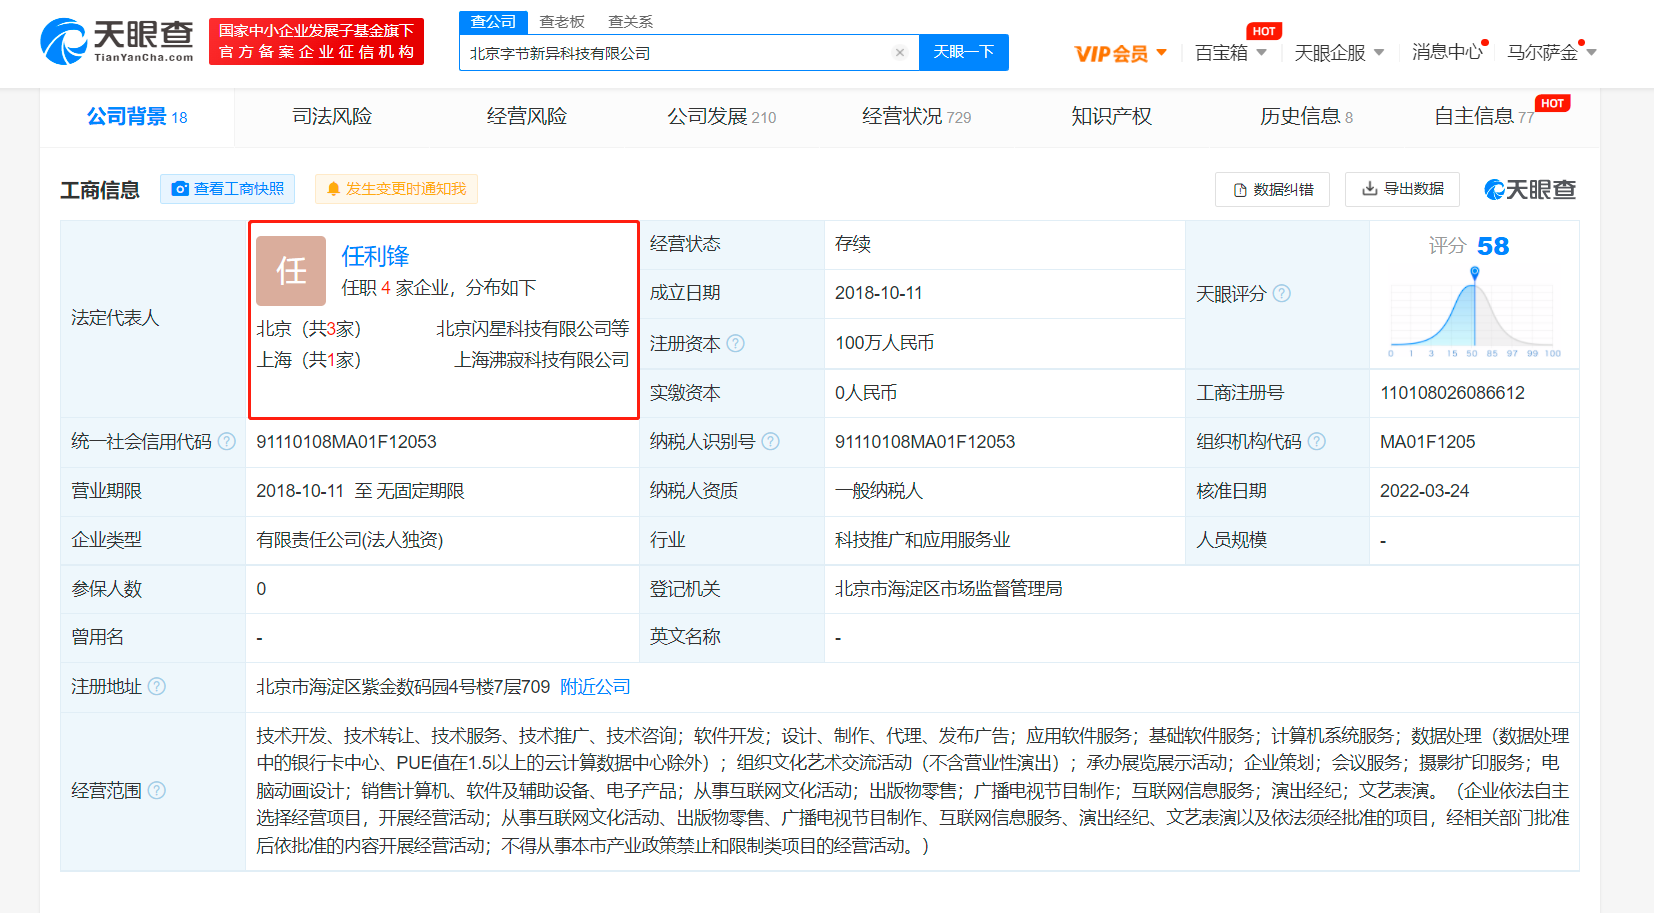Switch to the 查公司 search tab

coord(493,22)
